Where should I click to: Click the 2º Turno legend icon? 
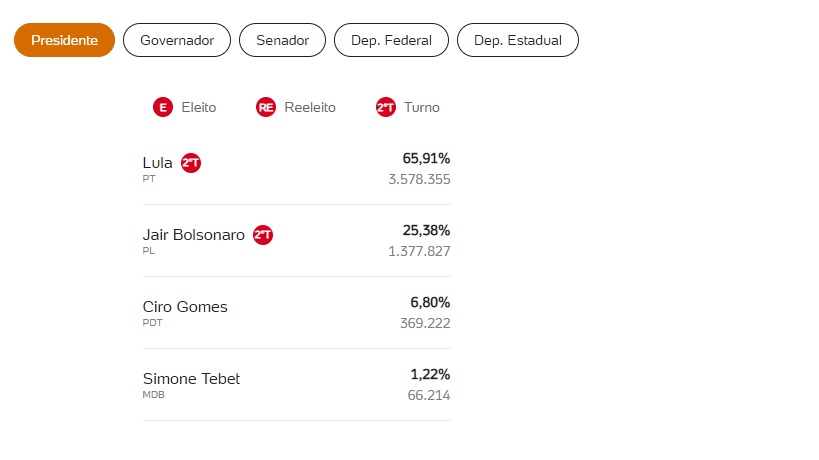(x=386, y=107)
